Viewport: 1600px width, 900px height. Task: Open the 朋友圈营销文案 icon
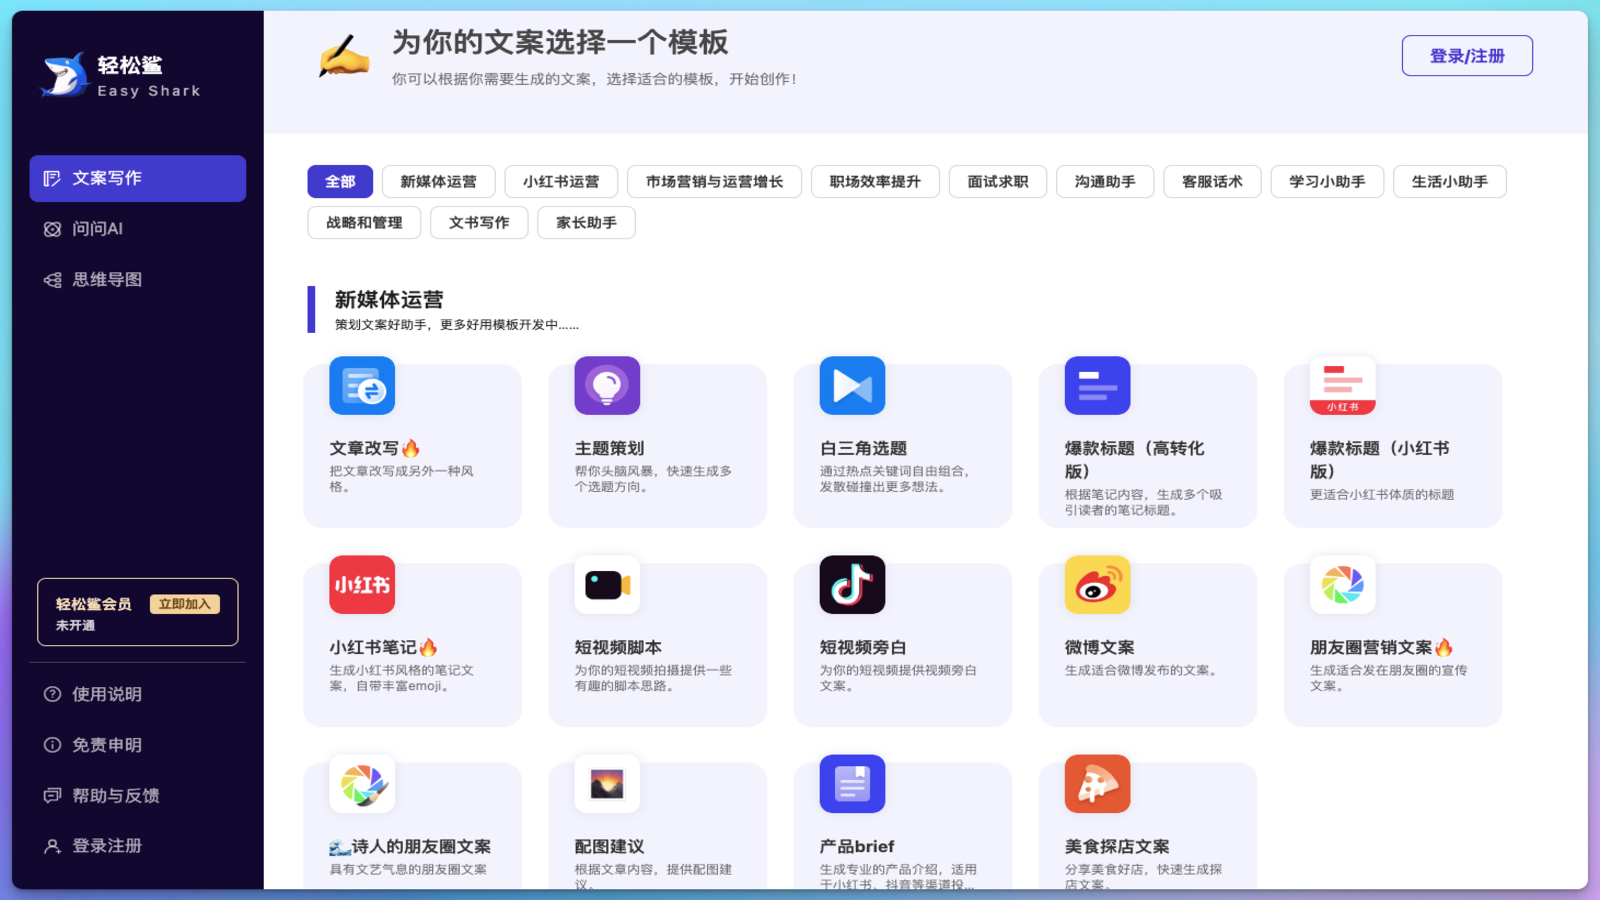coord(1342,585)
